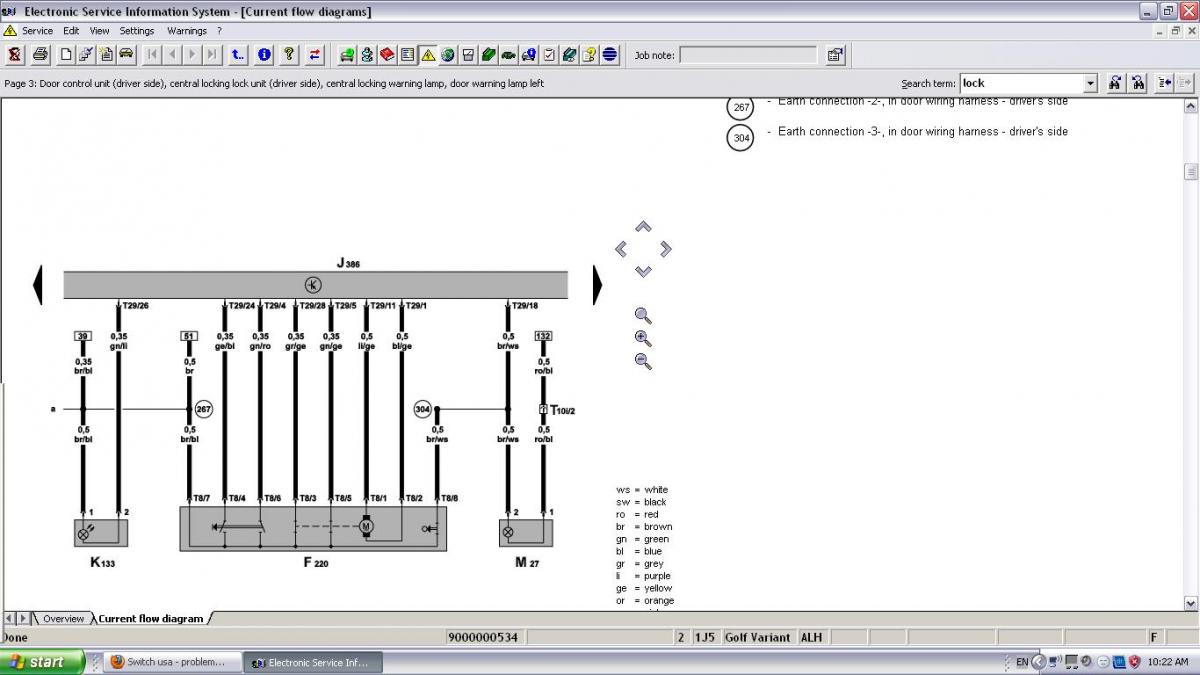The height and width of the screenshot is (675, 1200).
Task: Switch to the Overview tab
Action: tap(63, 619)
